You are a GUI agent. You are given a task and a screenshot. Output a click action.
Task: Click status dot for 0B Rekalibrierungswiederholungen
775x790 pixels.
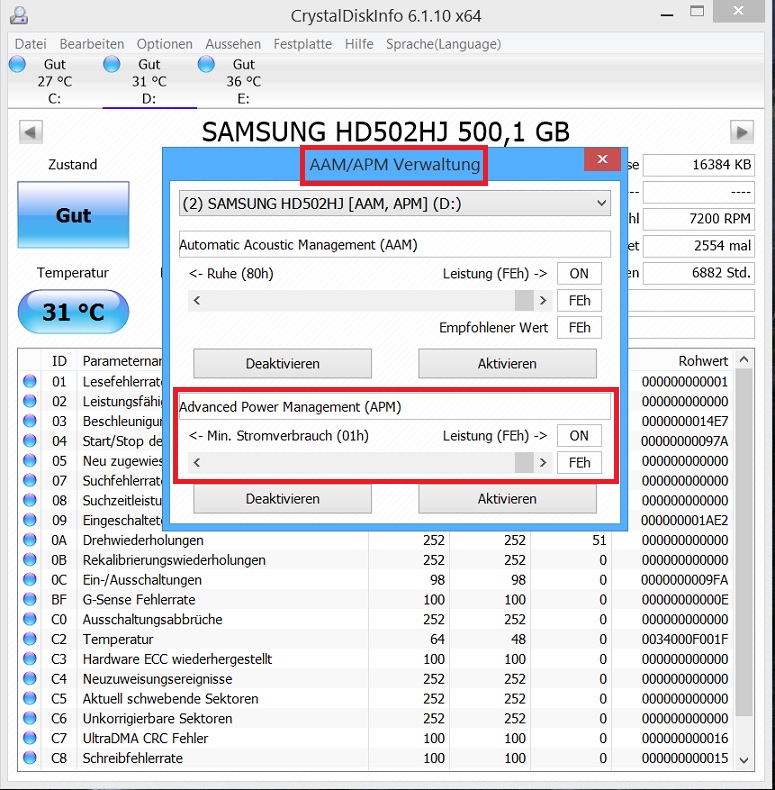30,559
